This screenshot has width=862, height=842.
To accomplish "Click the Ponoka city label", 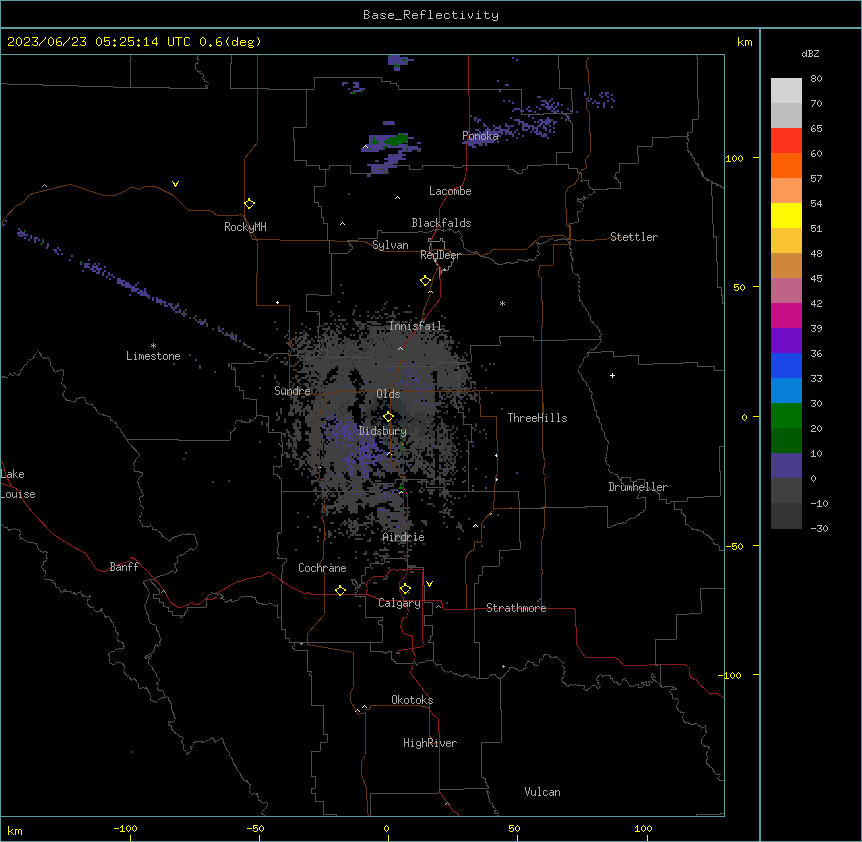I will click(x=480, y=136).
